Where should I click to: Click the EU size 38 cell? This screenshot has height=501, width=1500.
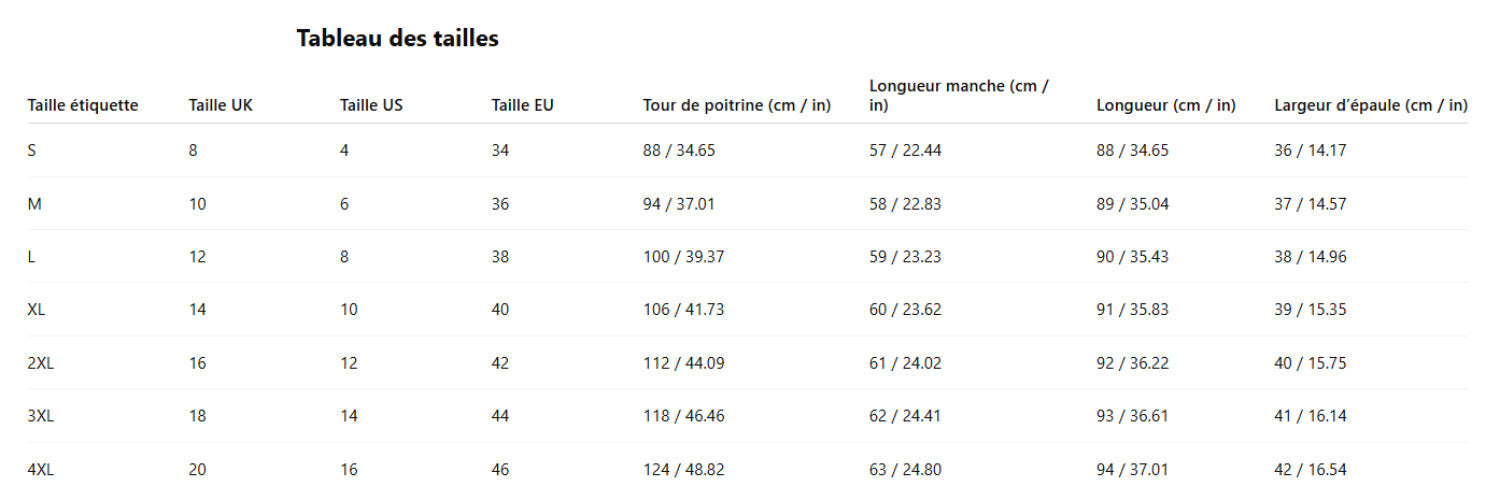[500, 257]
